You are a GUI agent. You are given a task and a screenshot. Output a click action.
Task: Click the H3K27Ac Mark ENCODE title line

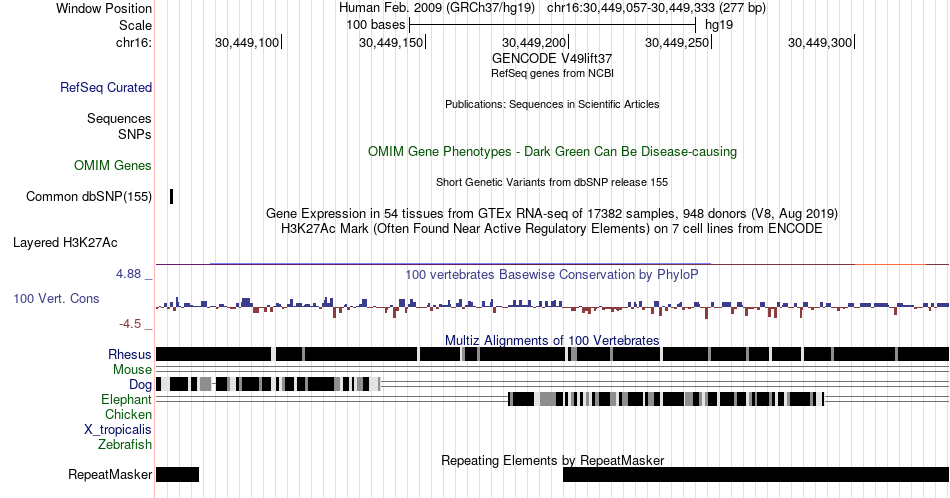coord(552,228)
